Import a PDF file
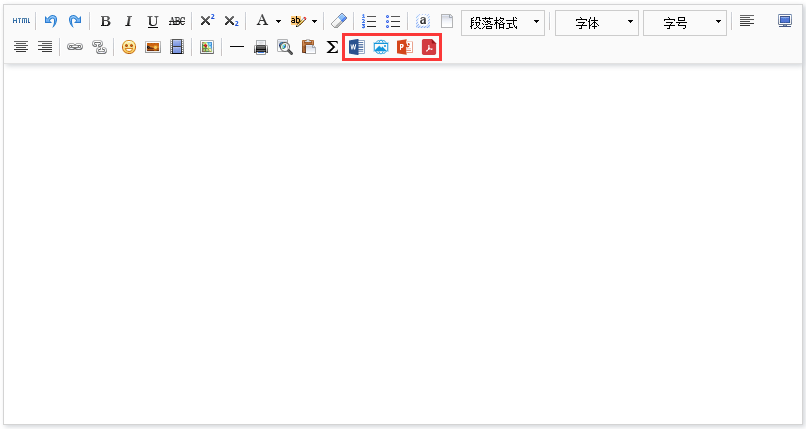This screenshot has width=806, height=429. click(x=429, y=47)
